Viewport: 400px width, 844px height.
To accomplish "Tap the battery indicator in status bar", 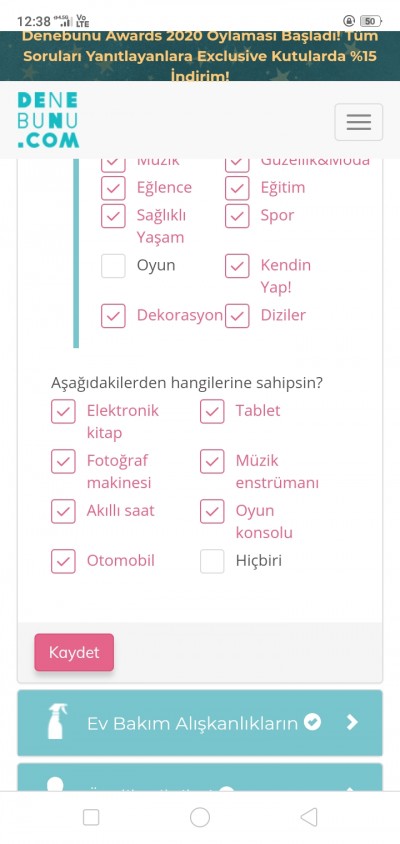I will [370, 21].
